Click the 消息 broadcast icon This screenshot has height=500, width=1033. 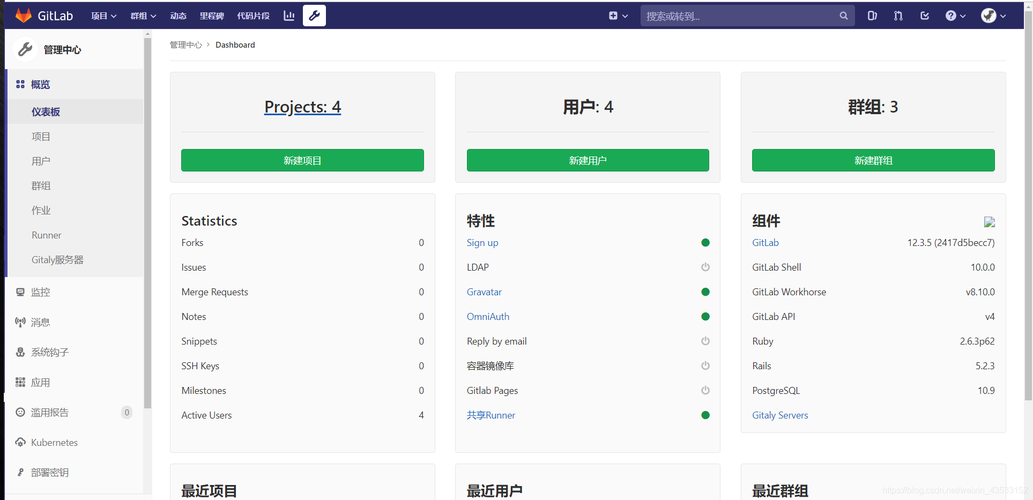click(20, 322)
